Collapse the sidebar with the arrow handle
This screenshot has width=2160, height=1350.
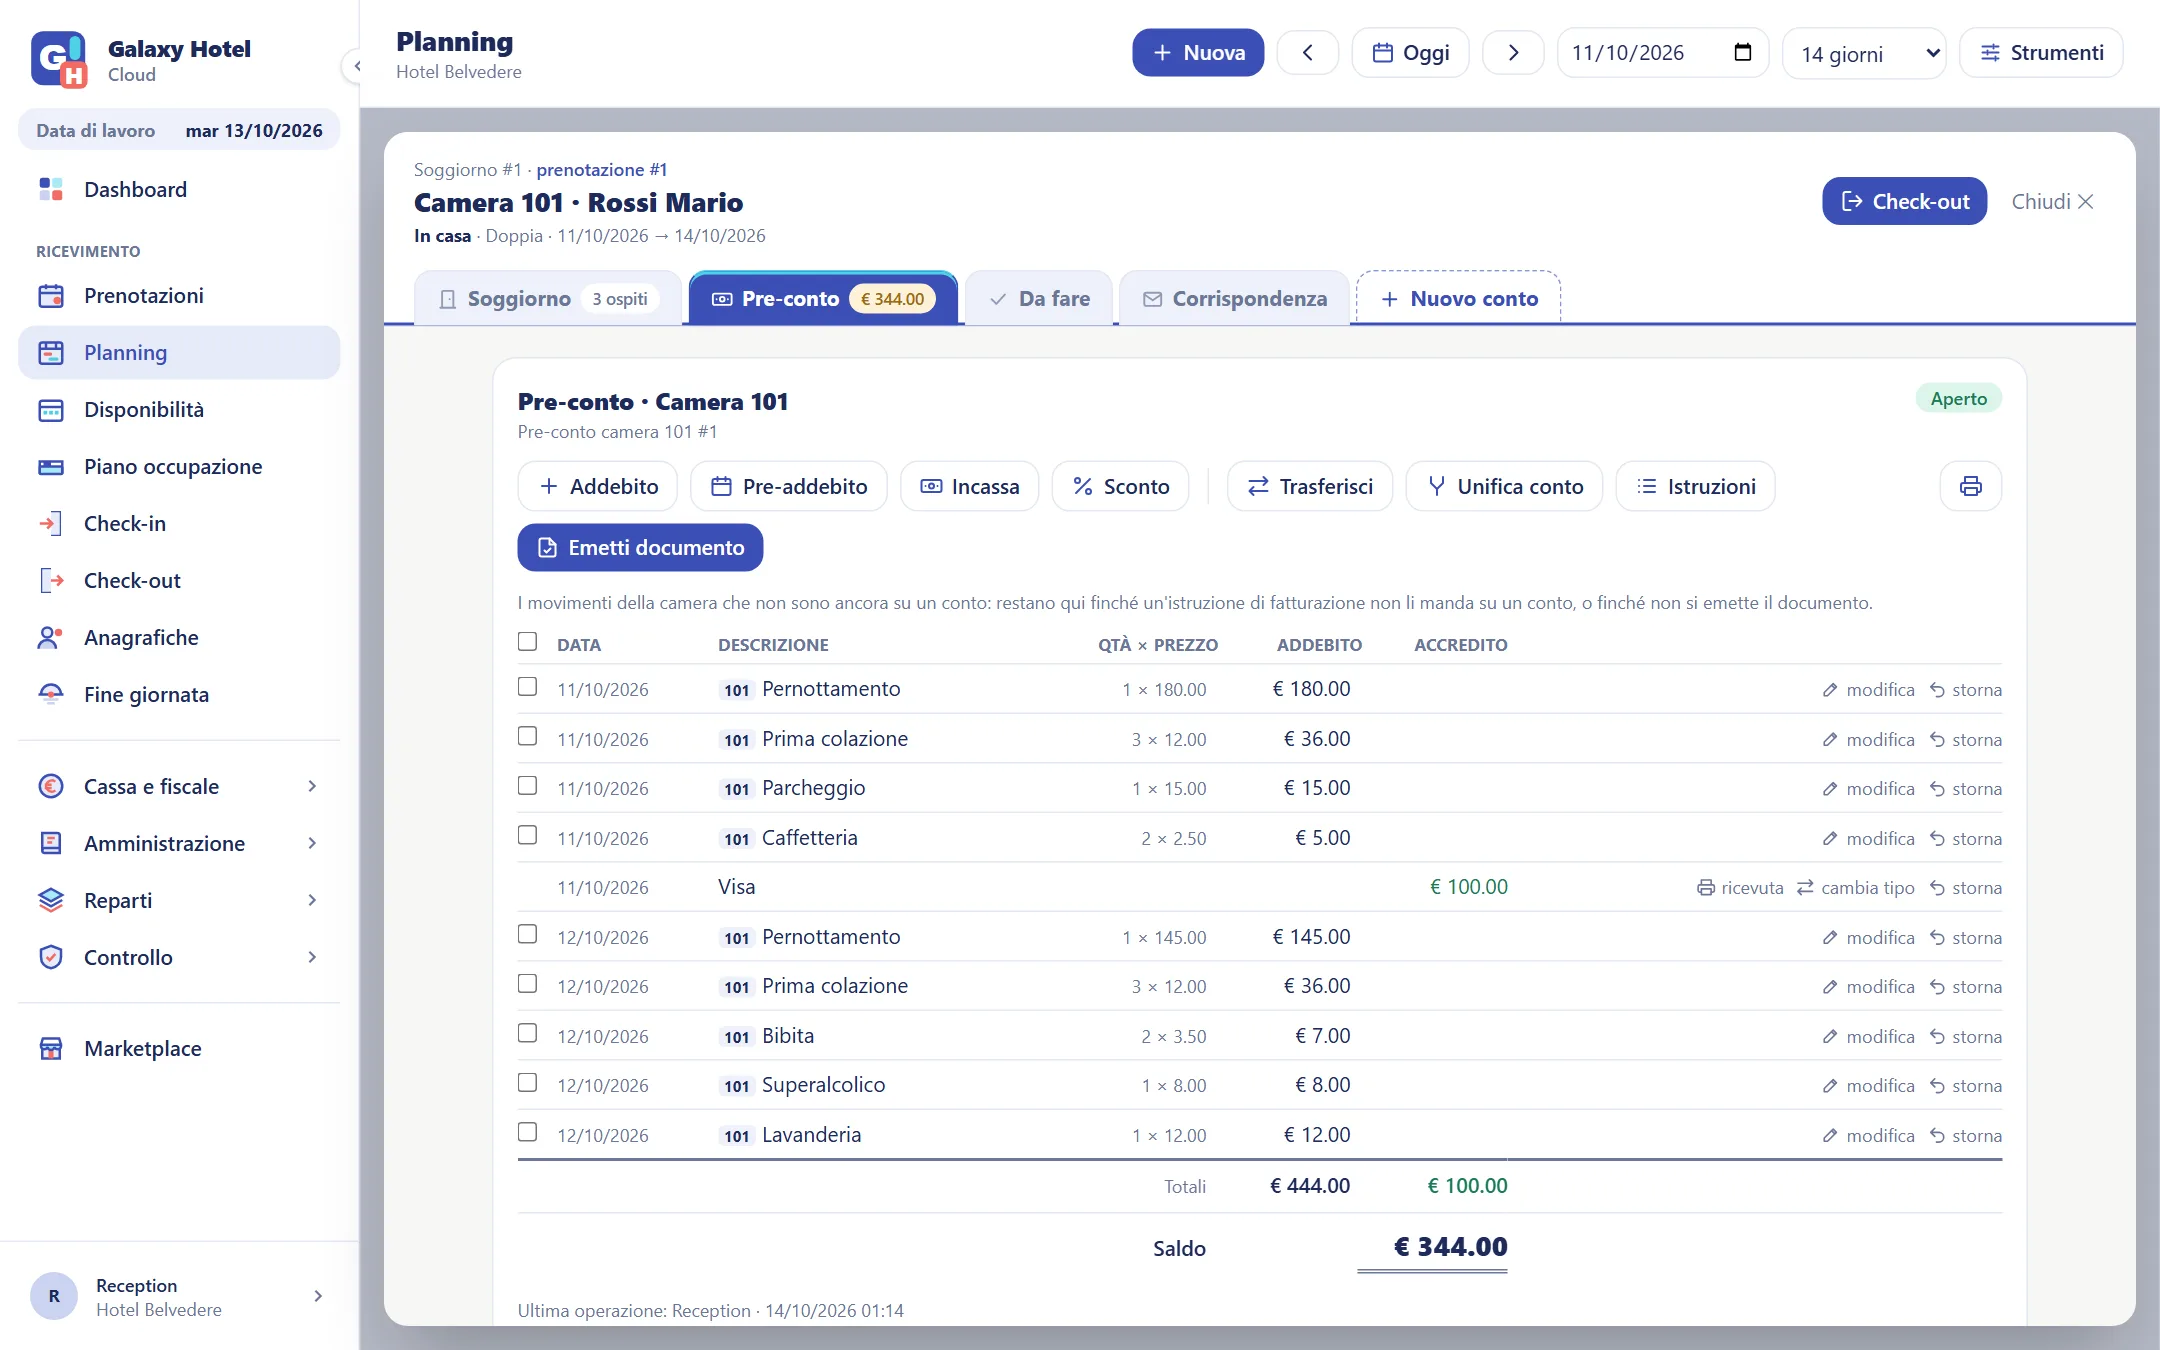click(x=355, y=67)
